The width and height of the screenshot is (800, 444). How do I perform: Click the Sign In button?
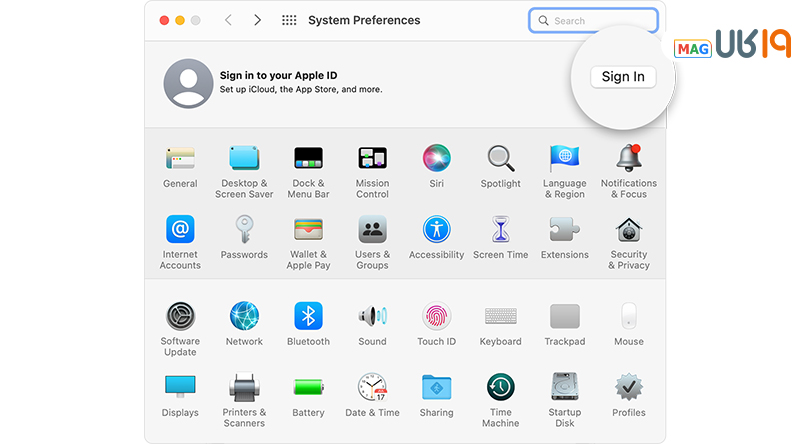[x=623, y=77]
